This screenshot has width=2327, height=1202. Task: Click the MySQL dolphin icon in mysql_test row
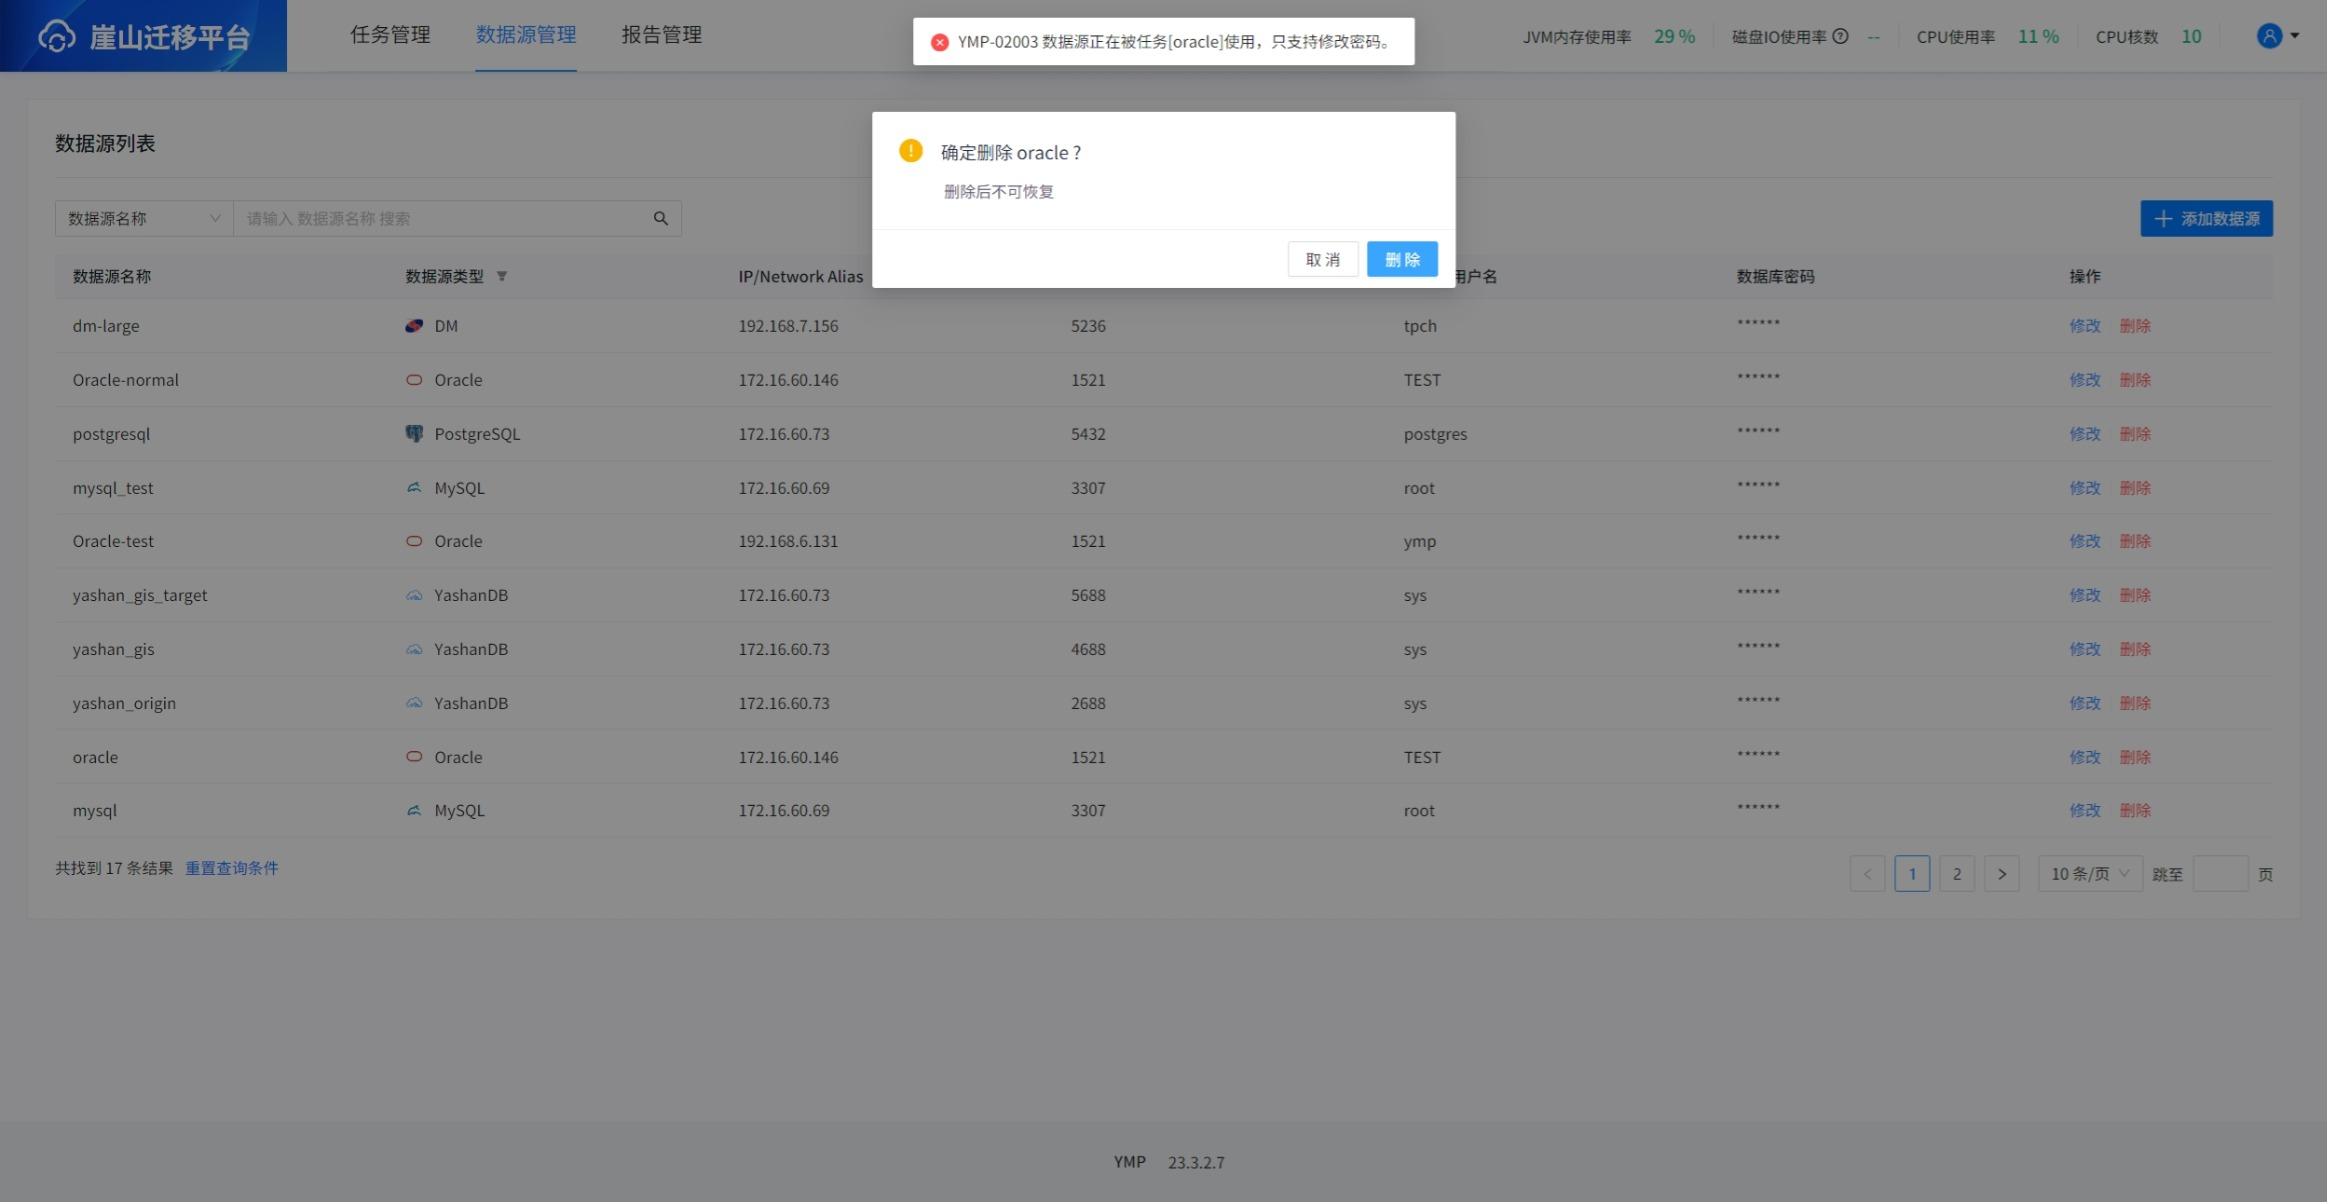pyautogui.click(x=414, y=487)
